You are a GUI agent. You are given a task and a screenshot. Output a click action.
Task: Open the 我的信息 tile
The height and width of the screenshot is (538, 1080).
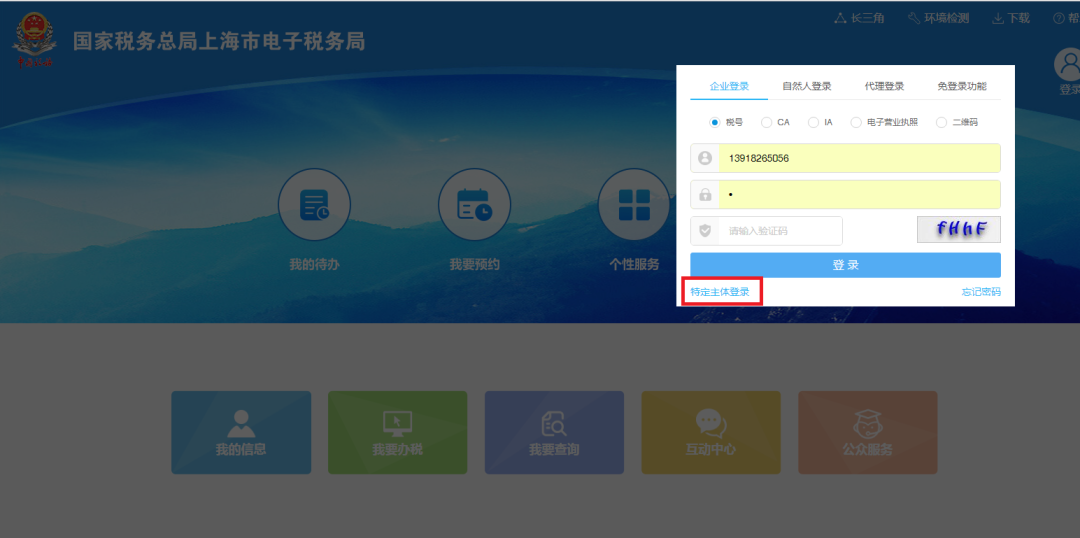[x=241, y=432]
